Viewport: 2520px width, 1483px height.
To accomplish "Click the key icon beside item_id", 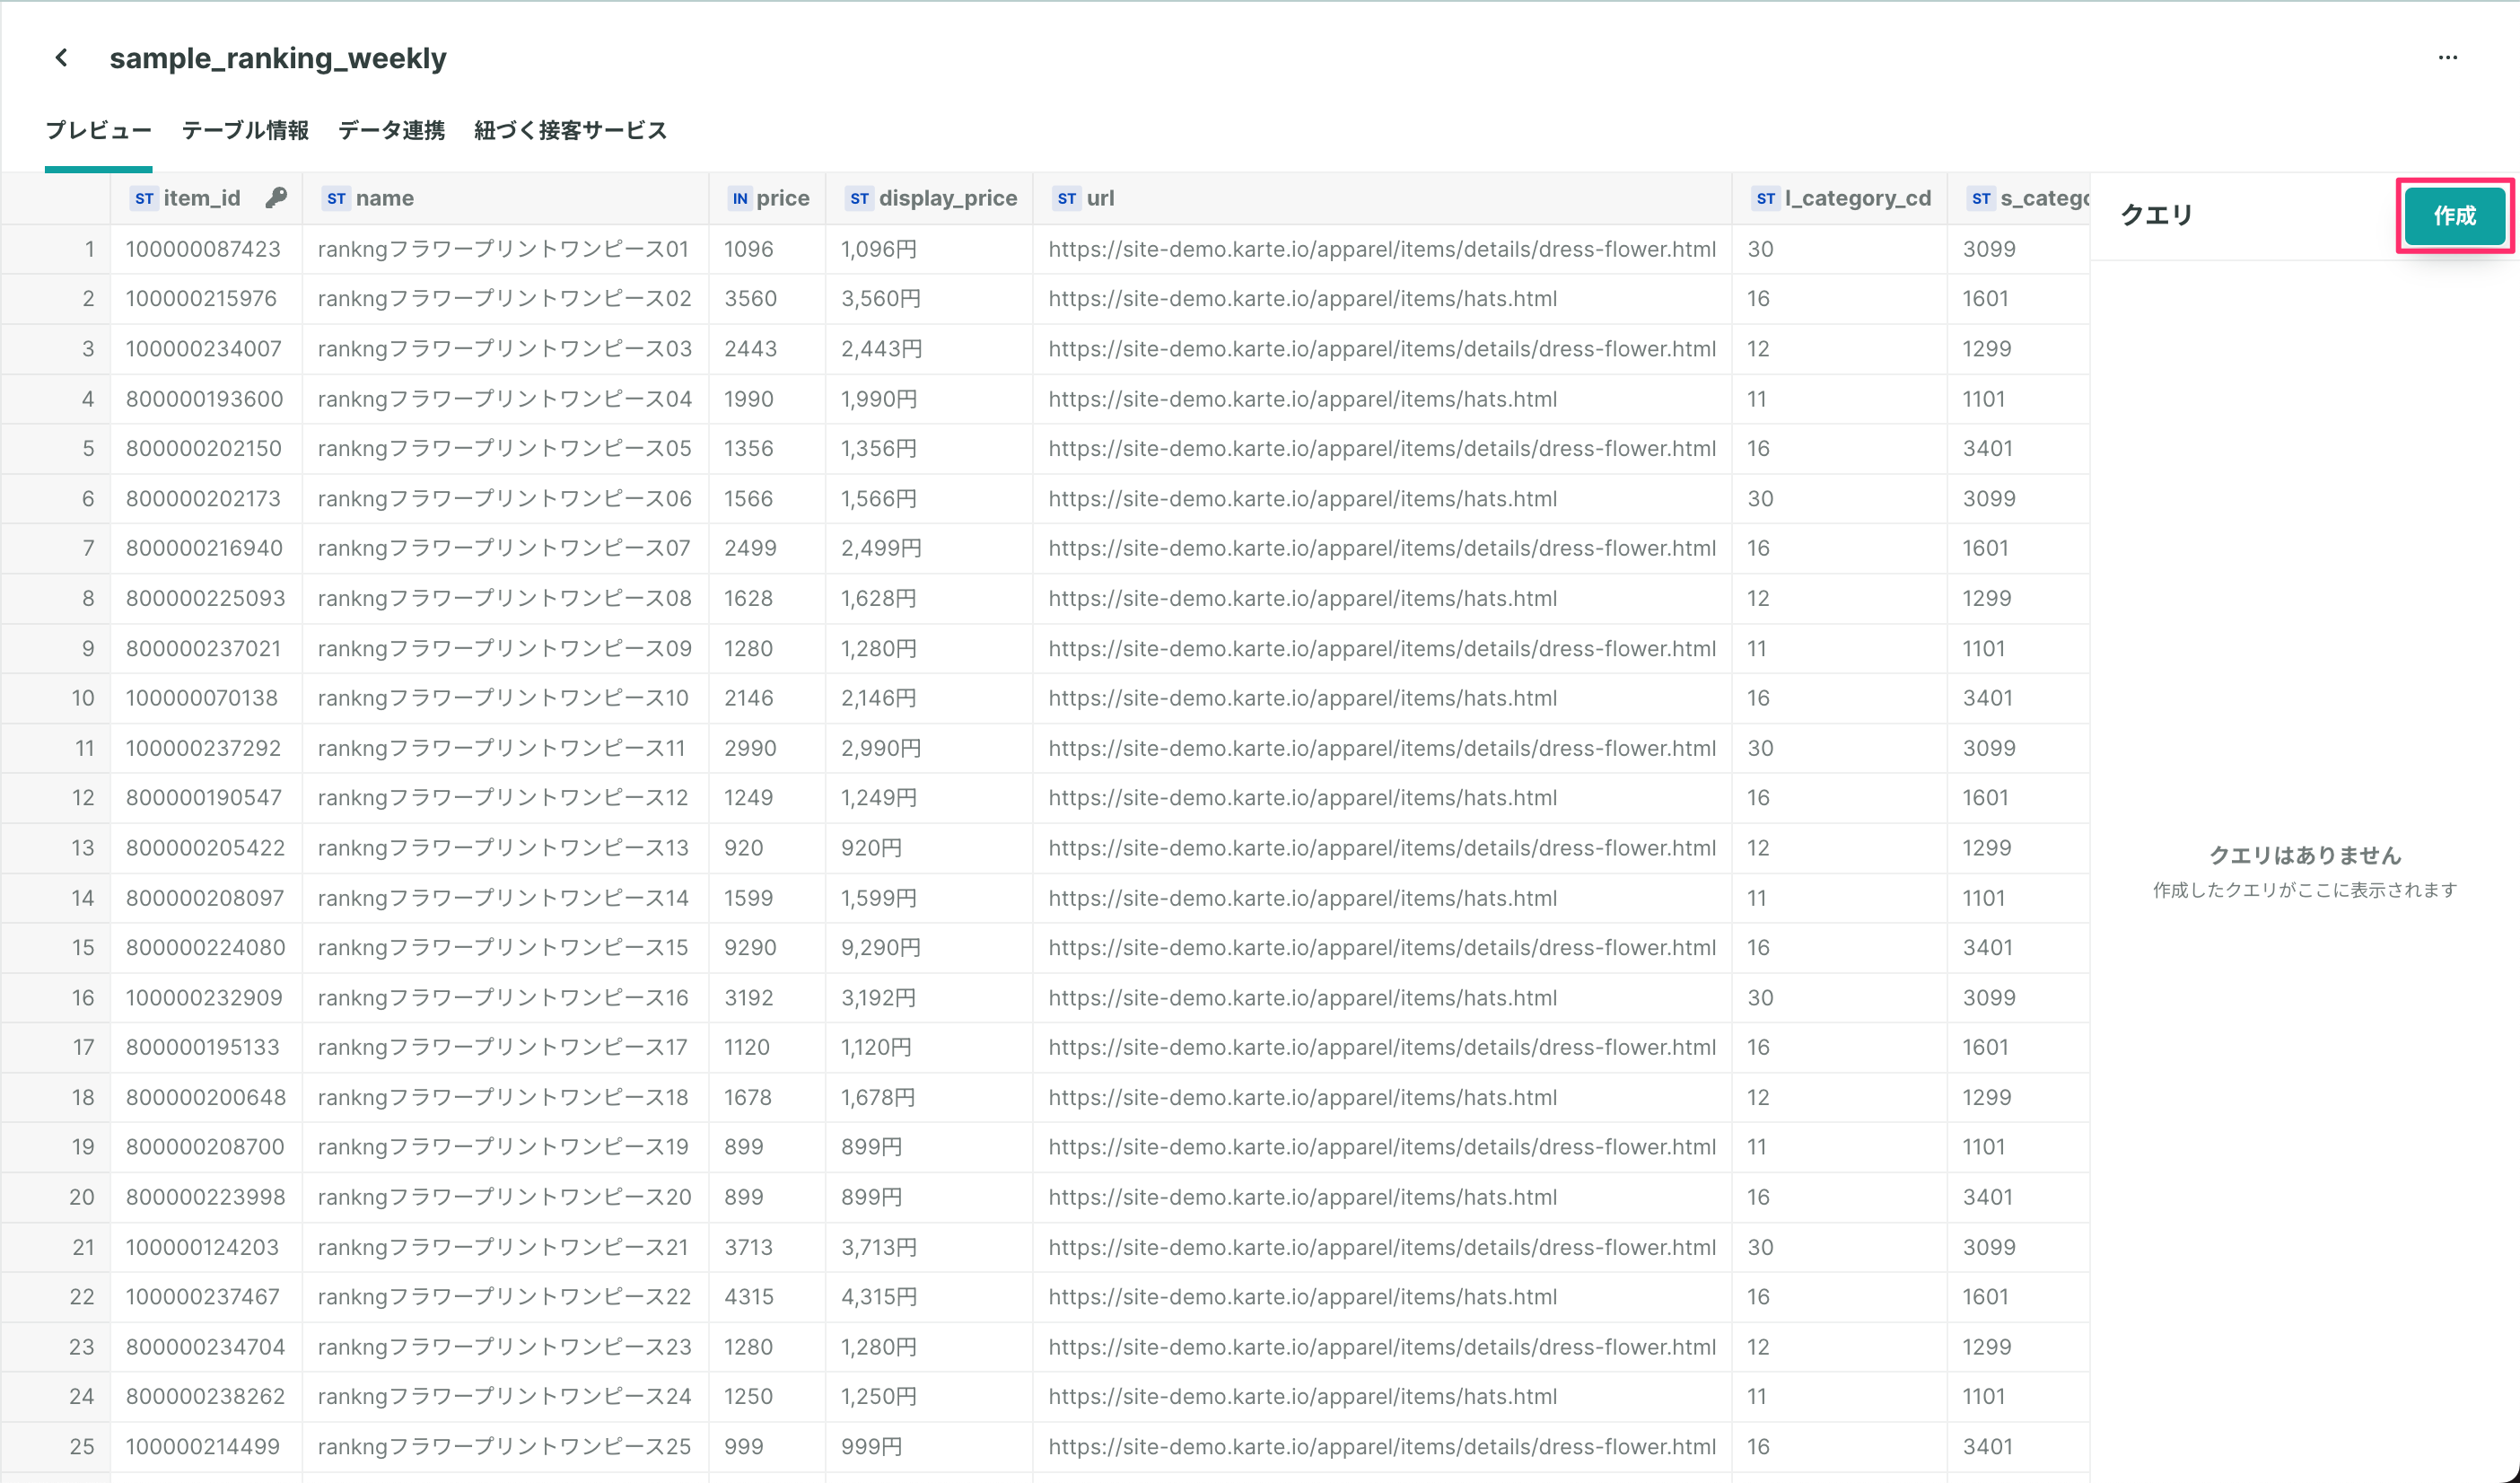I will [276, 198].
